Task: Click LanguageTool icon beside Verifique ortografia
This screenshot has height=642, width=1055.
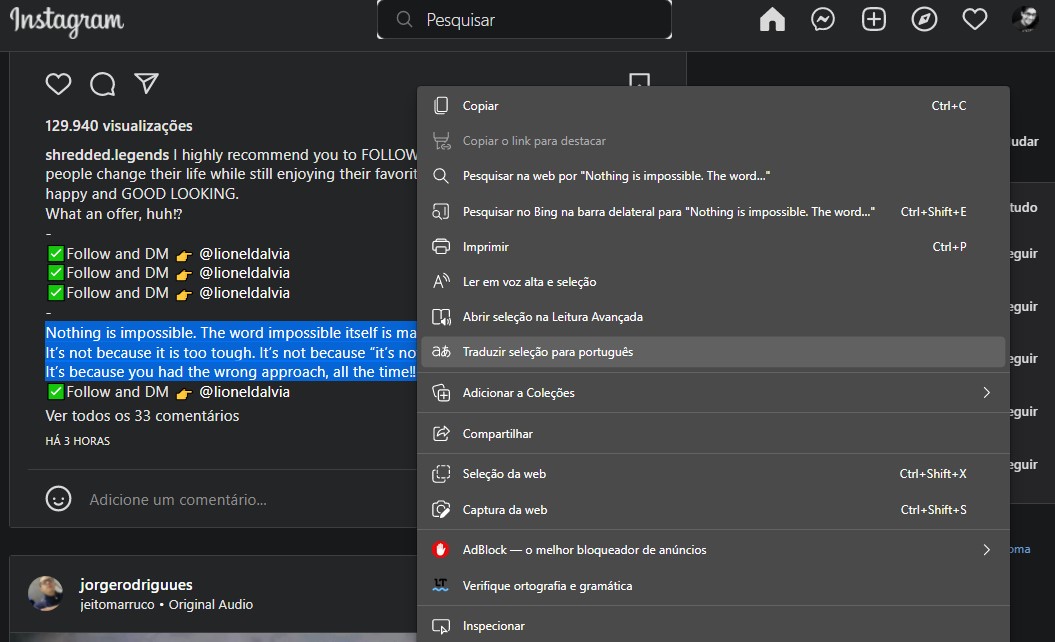Action: click(441, 585)
